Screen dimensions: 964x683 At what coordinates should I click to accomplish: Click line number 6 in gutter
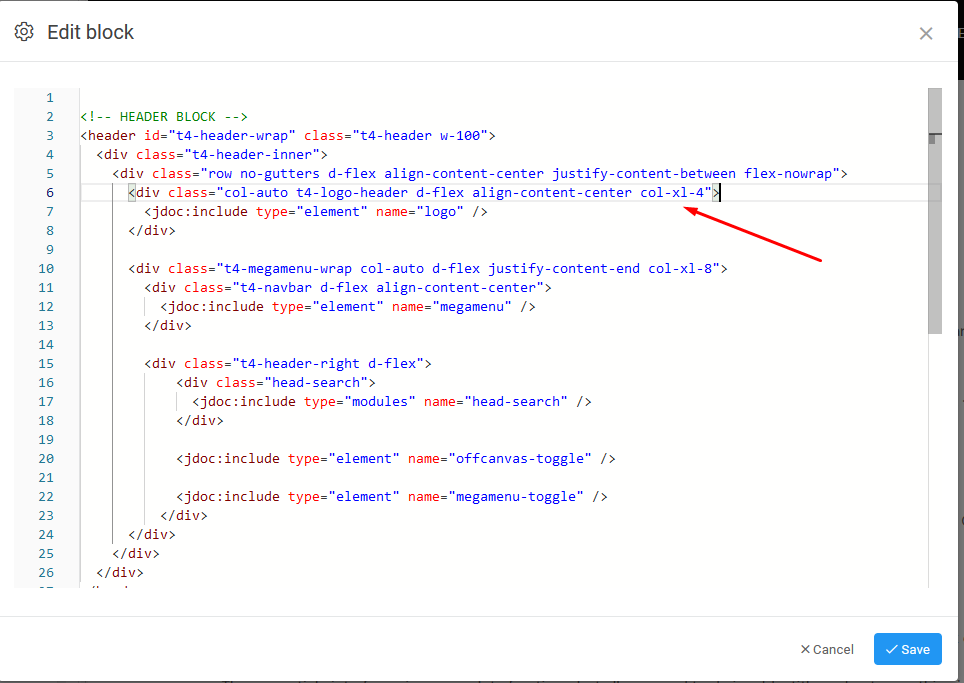[x=50, y=192]
